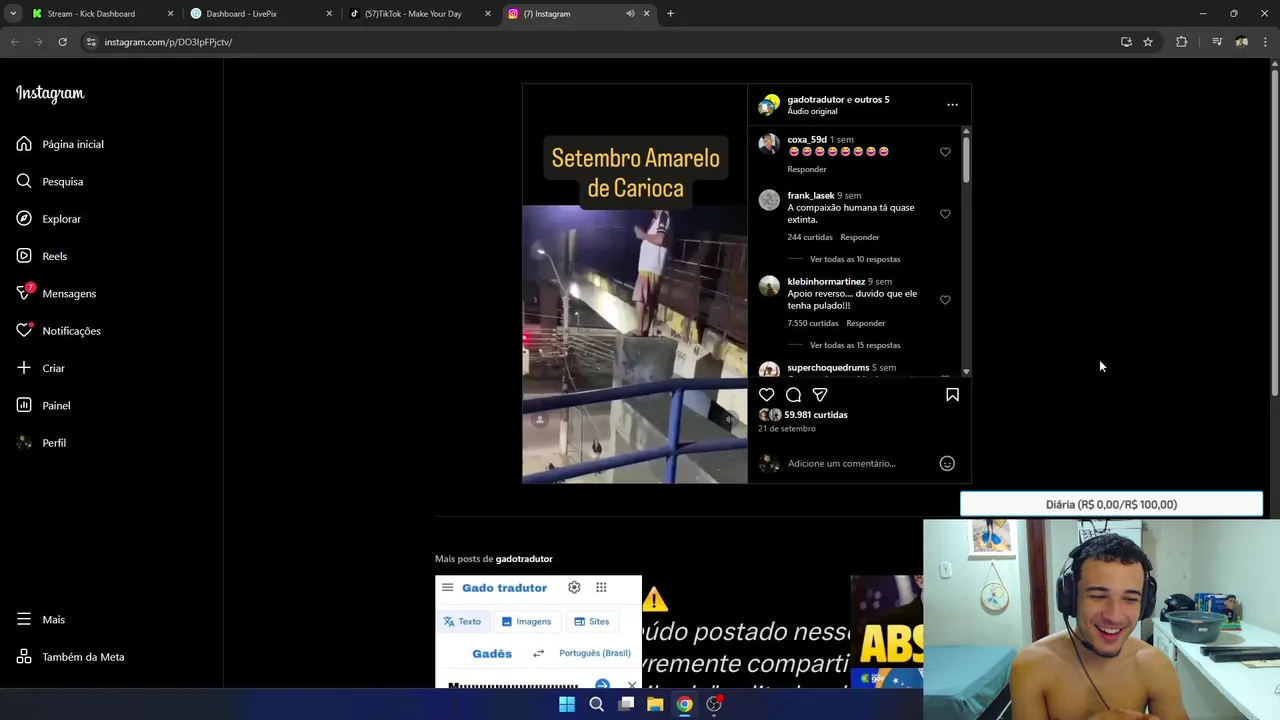The image size is (1280, 720).
Task: Open taskbar search
Action: click(596, 704)
